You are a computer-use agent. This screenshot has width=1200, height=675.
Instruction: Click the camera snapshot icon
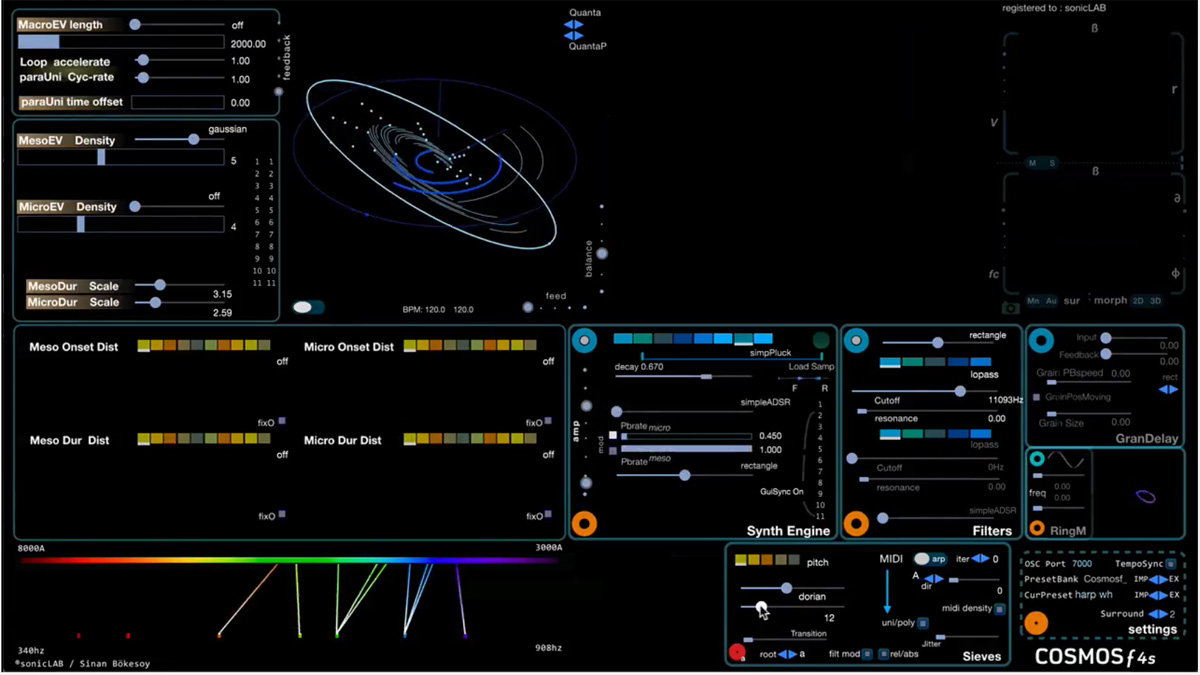tap(1010, 308)
